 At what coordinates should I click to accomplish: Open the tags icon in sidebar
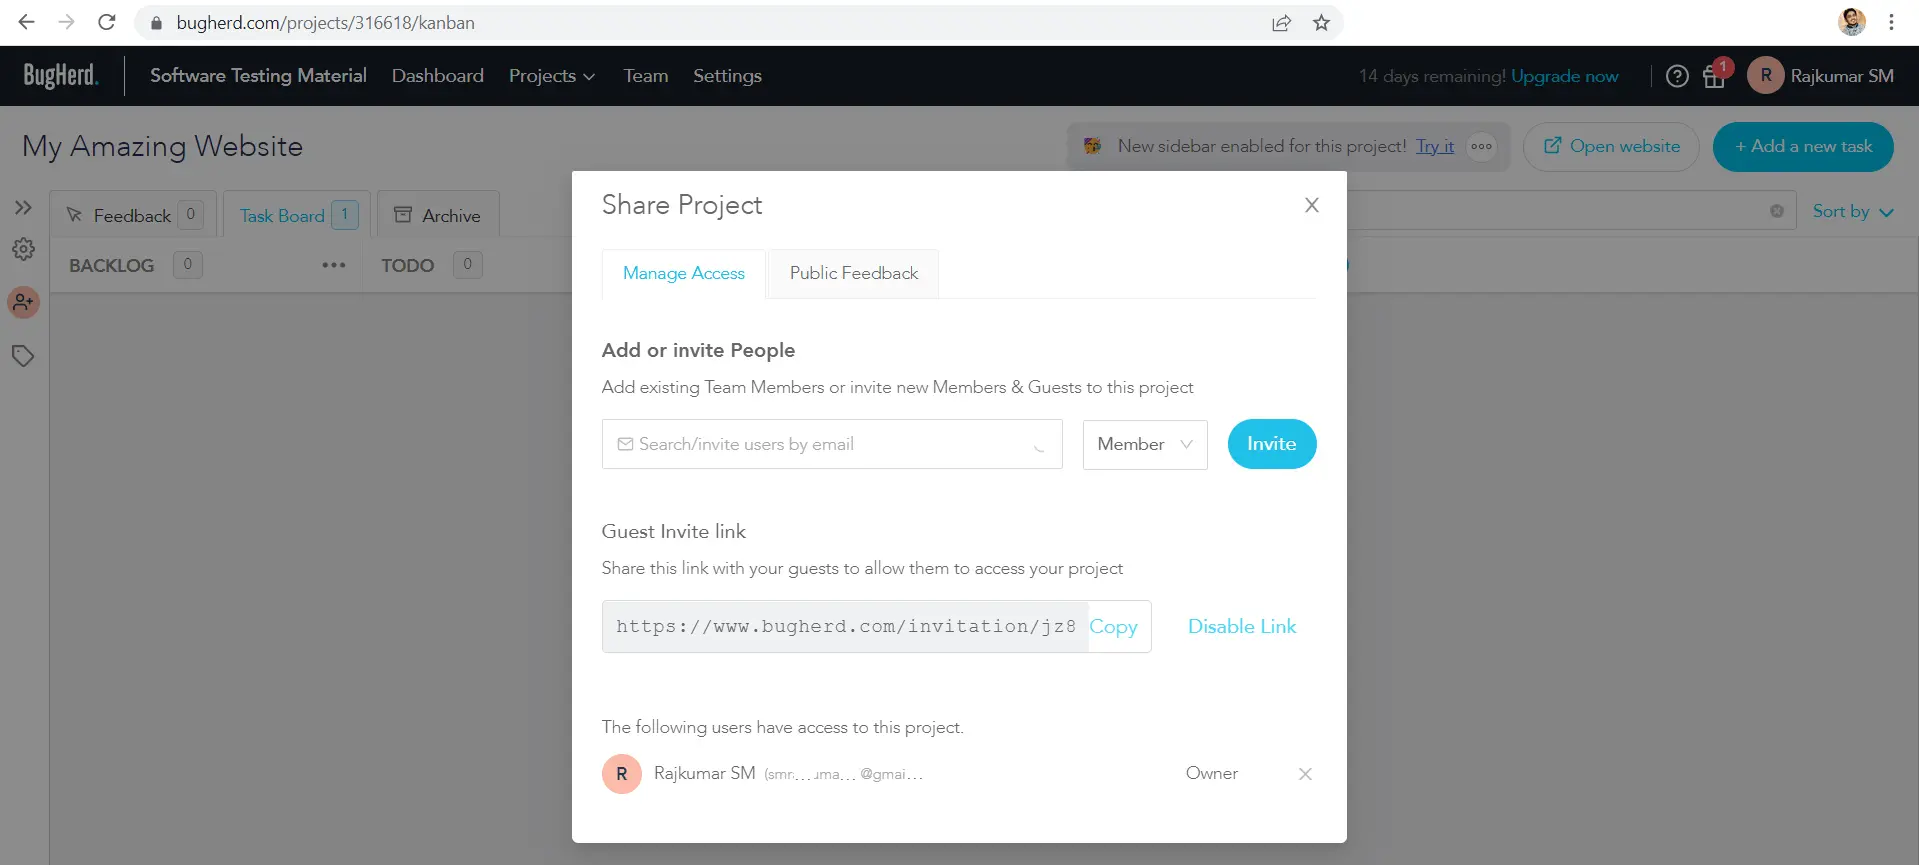click(23, 356)
